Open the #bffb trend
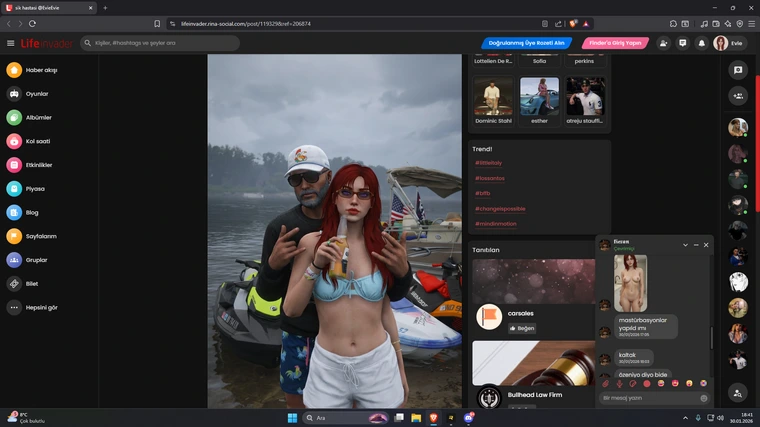760x427 pixels. coord(482,193)
